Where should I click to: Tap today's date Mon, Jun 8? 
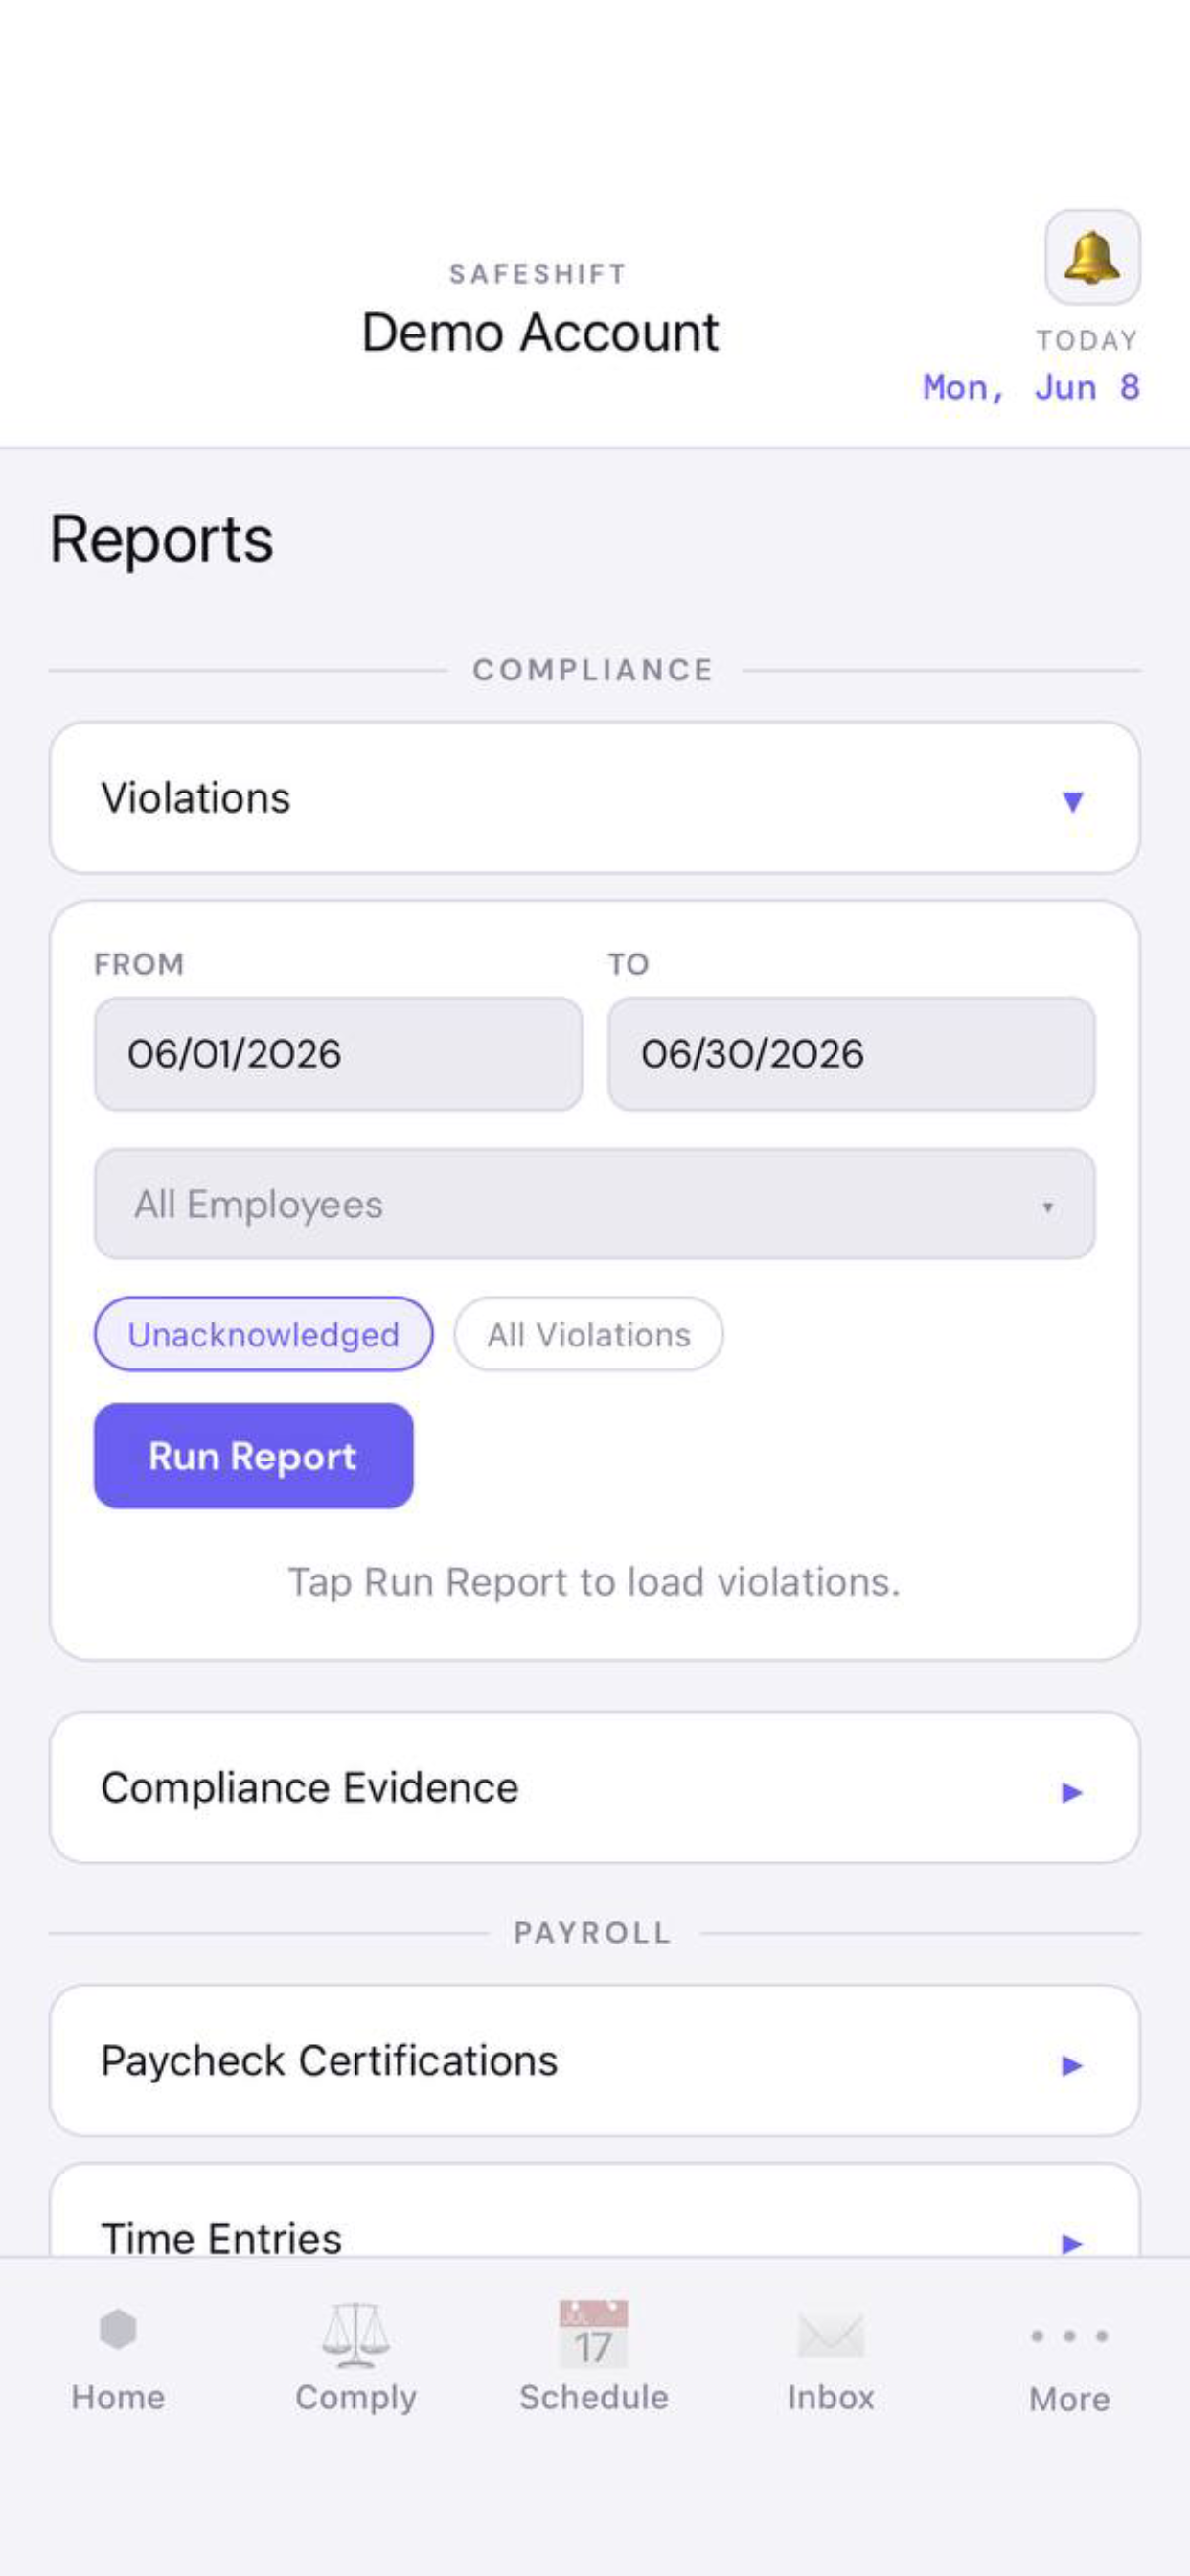1031,387
